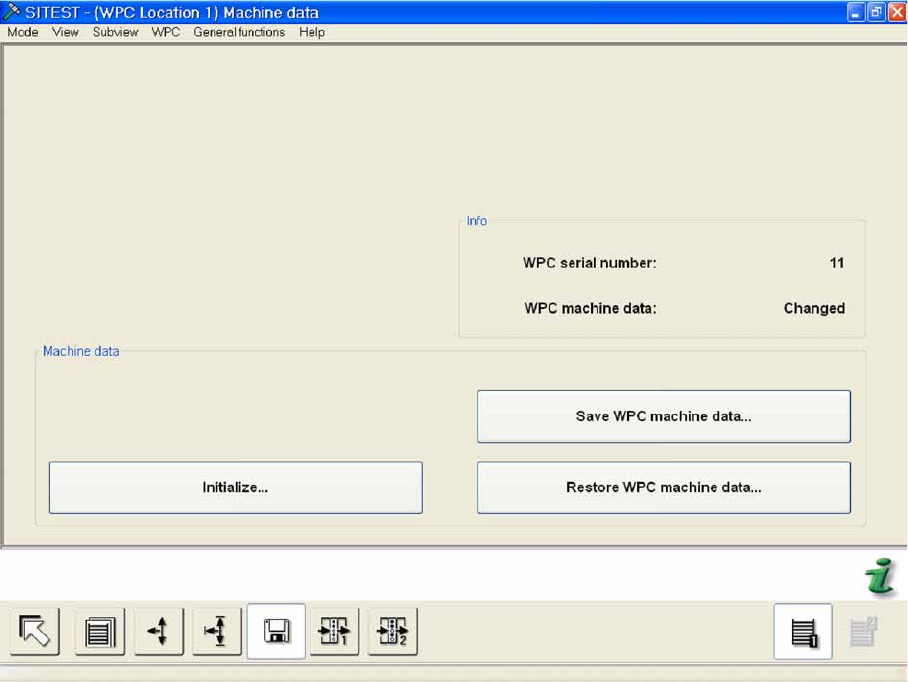Click the WPC location 1 icon

[x=334, y=631]
